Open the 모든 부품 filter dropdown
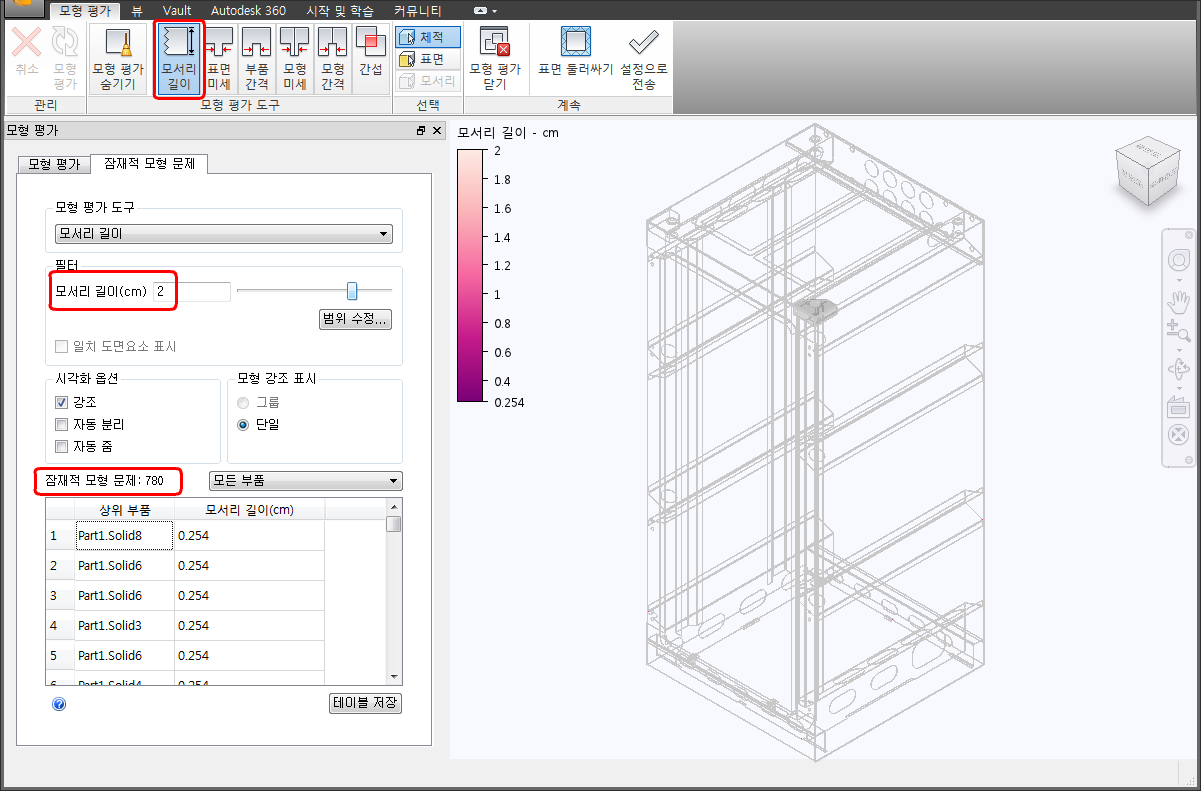The image size is (1201, 791). [304, 481]
